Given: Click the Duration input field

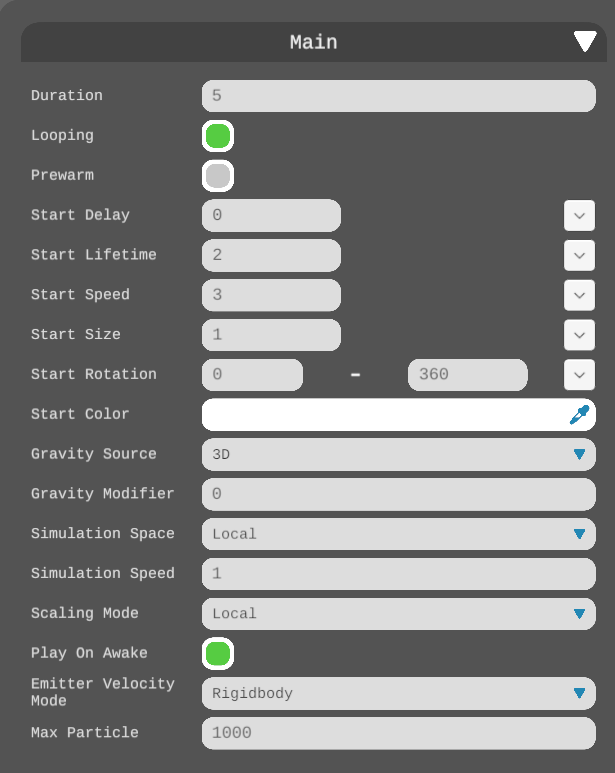Looking at the screenshot, I should 398,96.
